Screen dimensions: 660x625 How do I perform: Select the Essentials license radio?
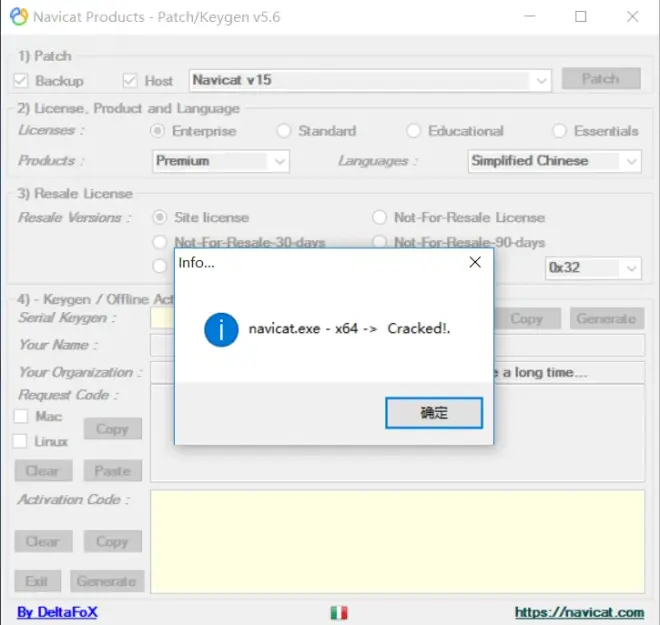tap(559, 131)
